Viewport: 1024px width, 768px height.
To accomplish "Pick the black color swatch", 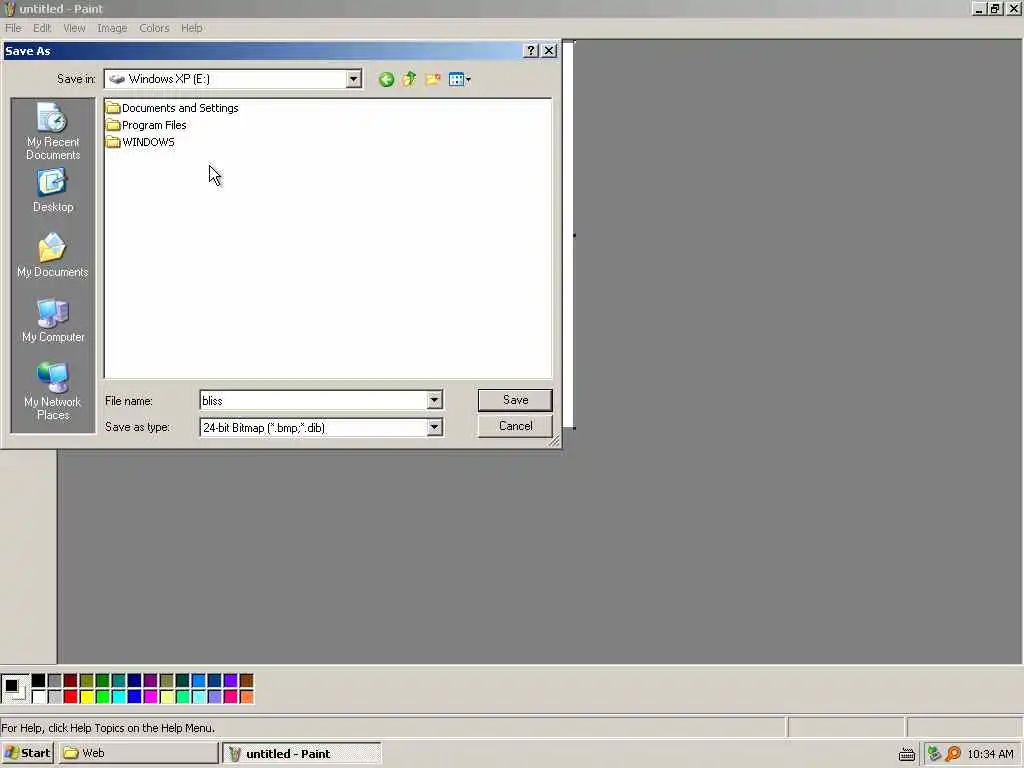I will (39, 680).
